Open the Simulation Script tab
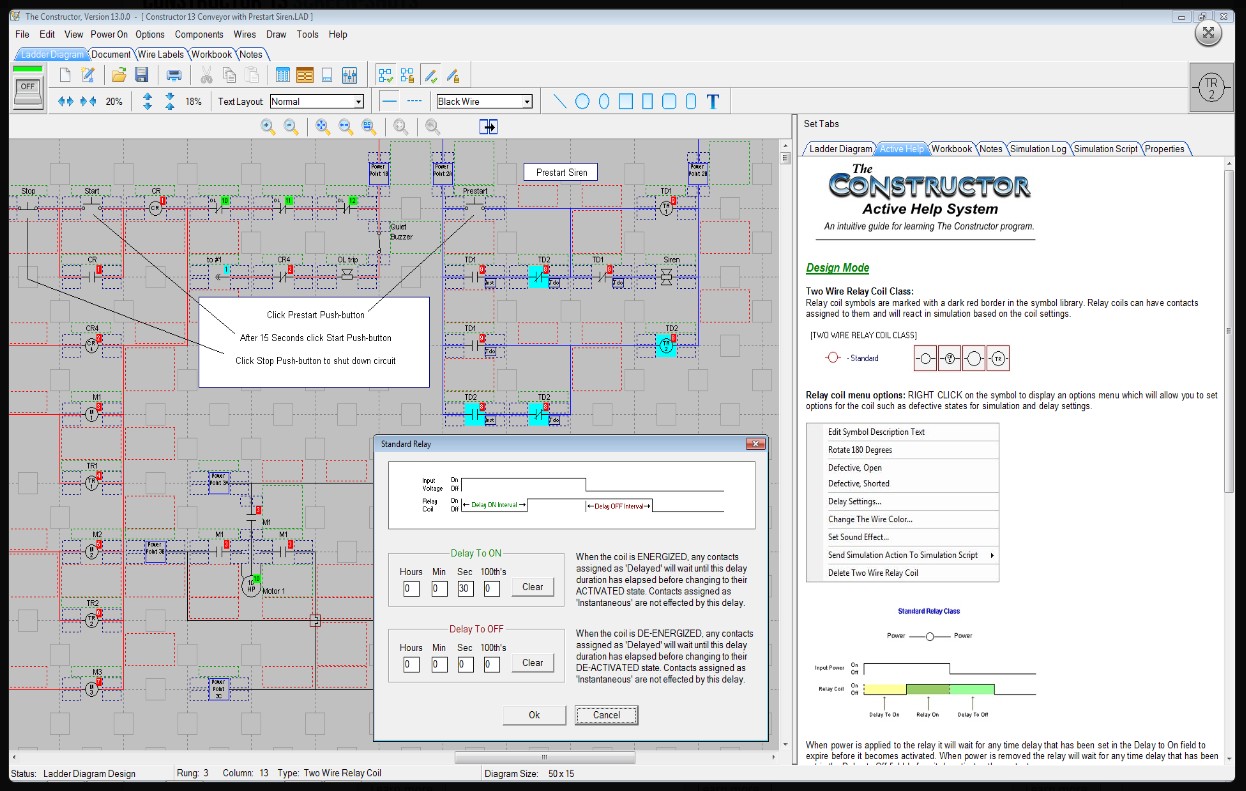Image resolution: width=1246 pixels, height=791 pixels. click(1105, 149)
